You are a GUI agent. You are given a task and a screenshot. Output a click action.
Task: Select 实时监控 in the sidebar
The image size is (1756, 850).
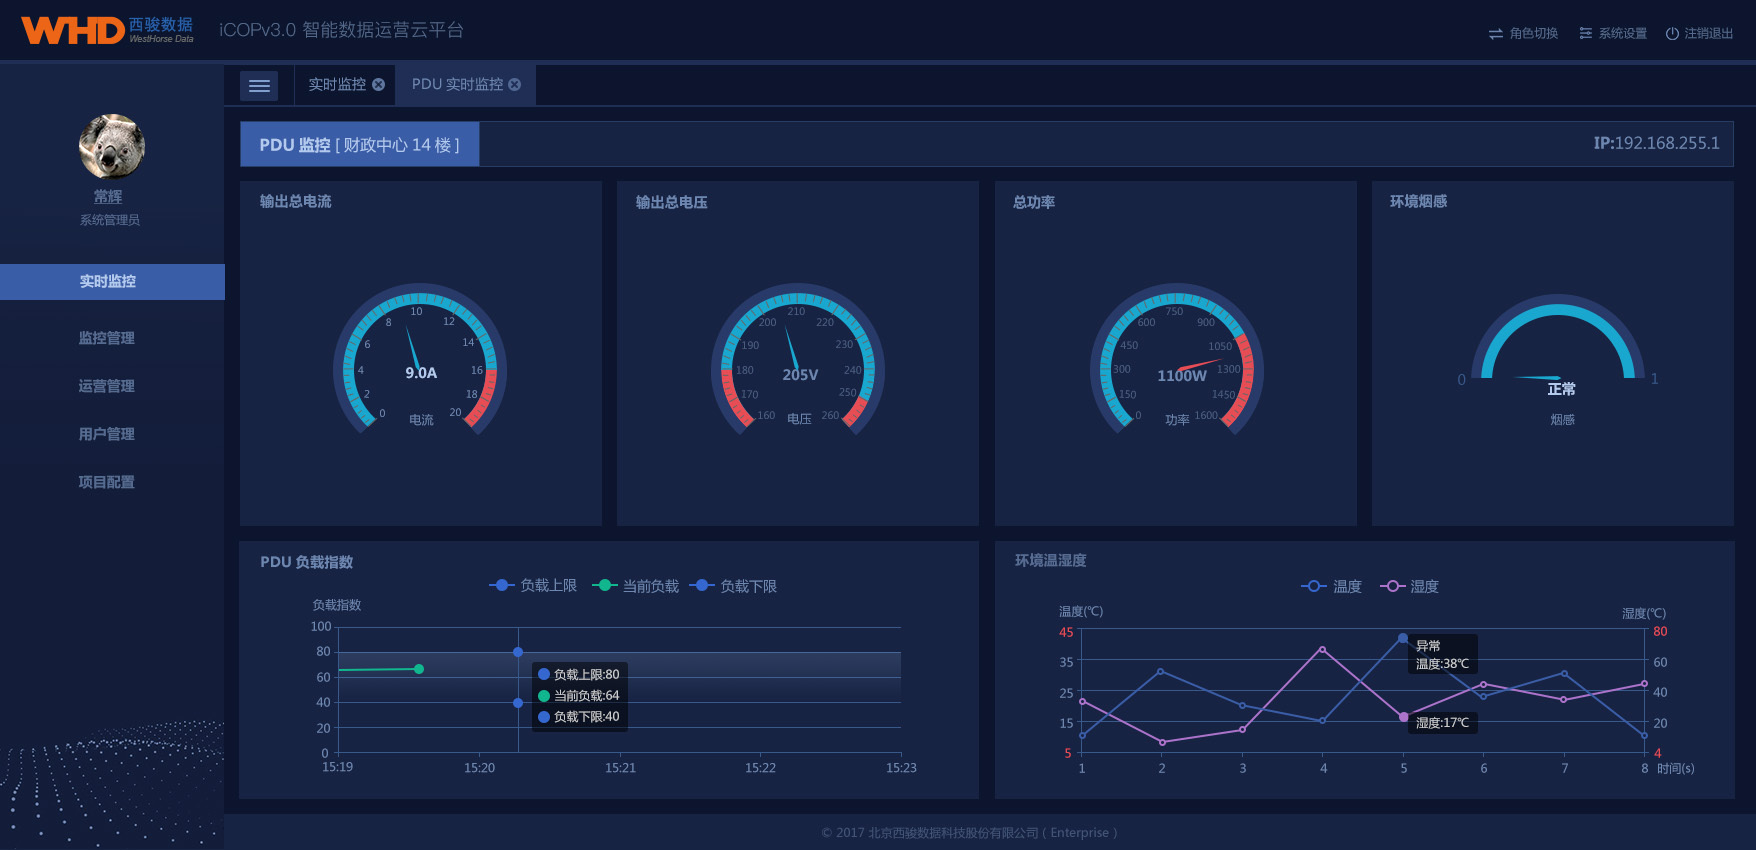[x=108, y=282]
